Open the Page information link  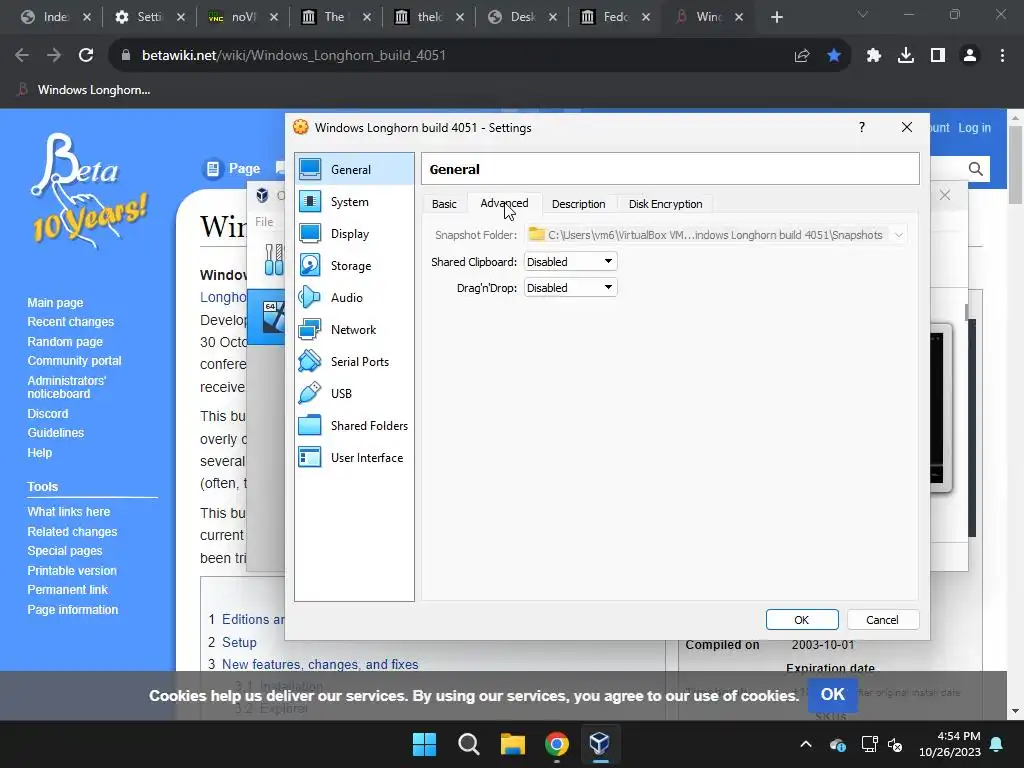(72, 610)
